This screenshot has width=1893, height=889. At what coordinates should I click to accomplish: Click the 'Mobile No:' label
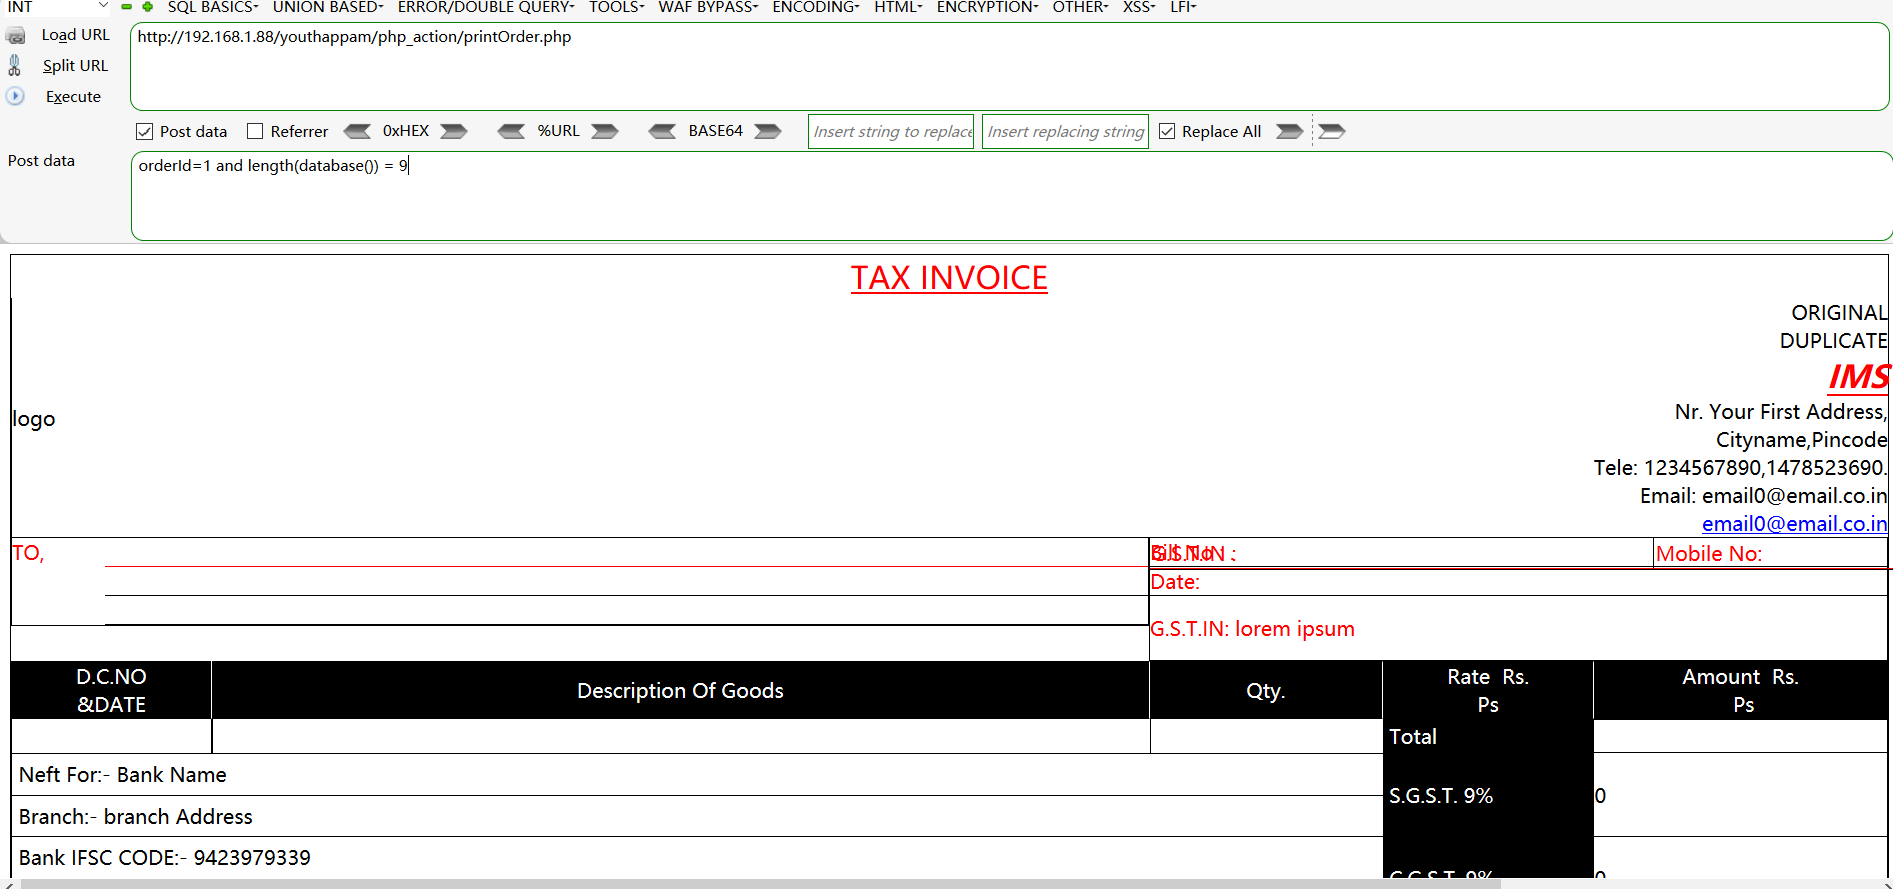tap(1709, 554)
